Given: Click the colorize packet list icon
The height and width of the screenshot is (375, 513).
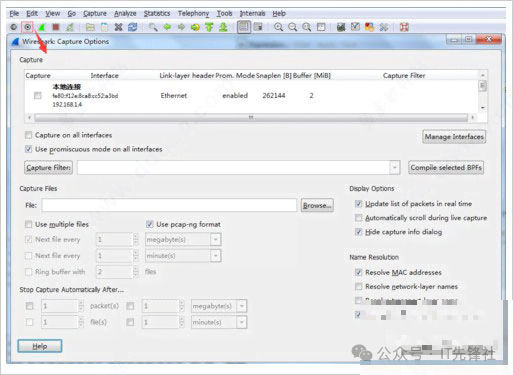Looking at the screenshot, I should 244,27.
